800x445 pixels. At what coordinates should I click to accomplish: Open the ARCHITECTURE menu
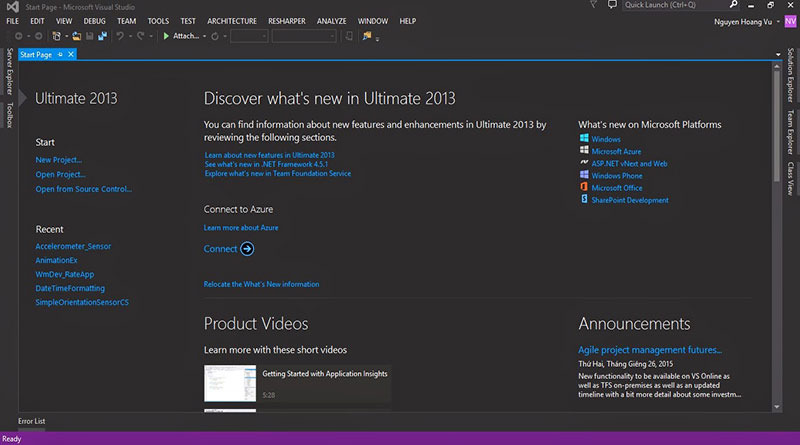(232, 21)
